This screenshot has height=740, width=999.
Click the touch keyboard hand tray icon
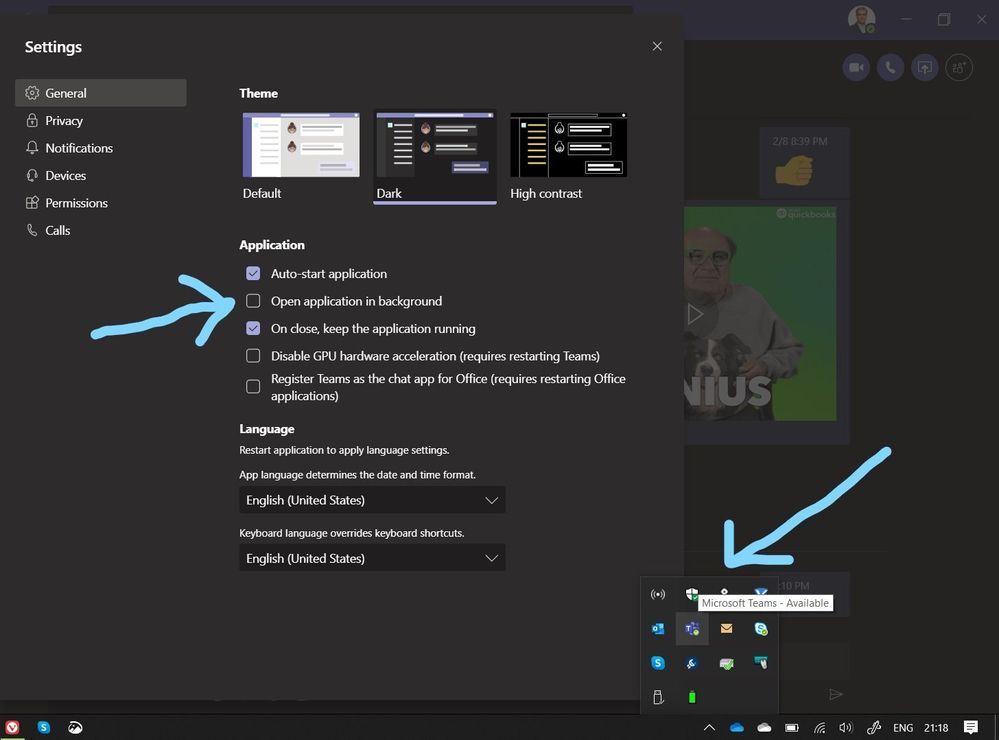761,663
